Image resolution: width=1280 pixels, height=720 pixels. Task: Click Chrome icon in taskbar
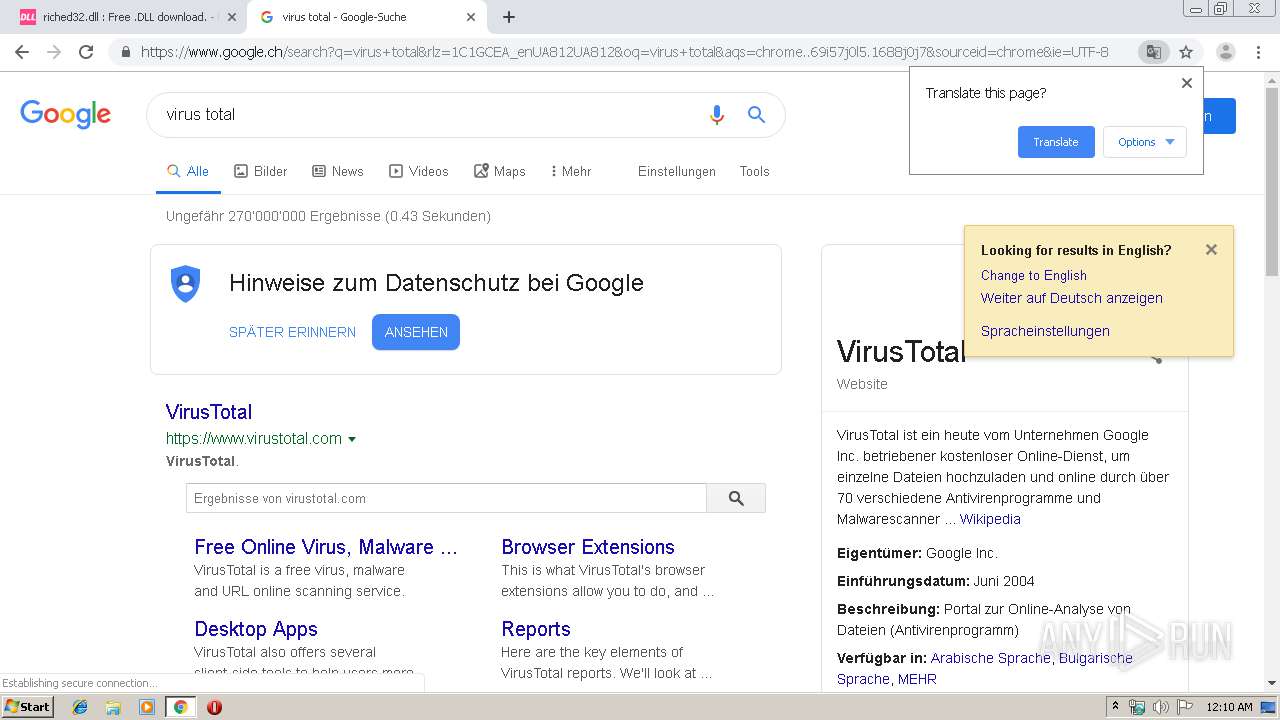click(180, 707)
